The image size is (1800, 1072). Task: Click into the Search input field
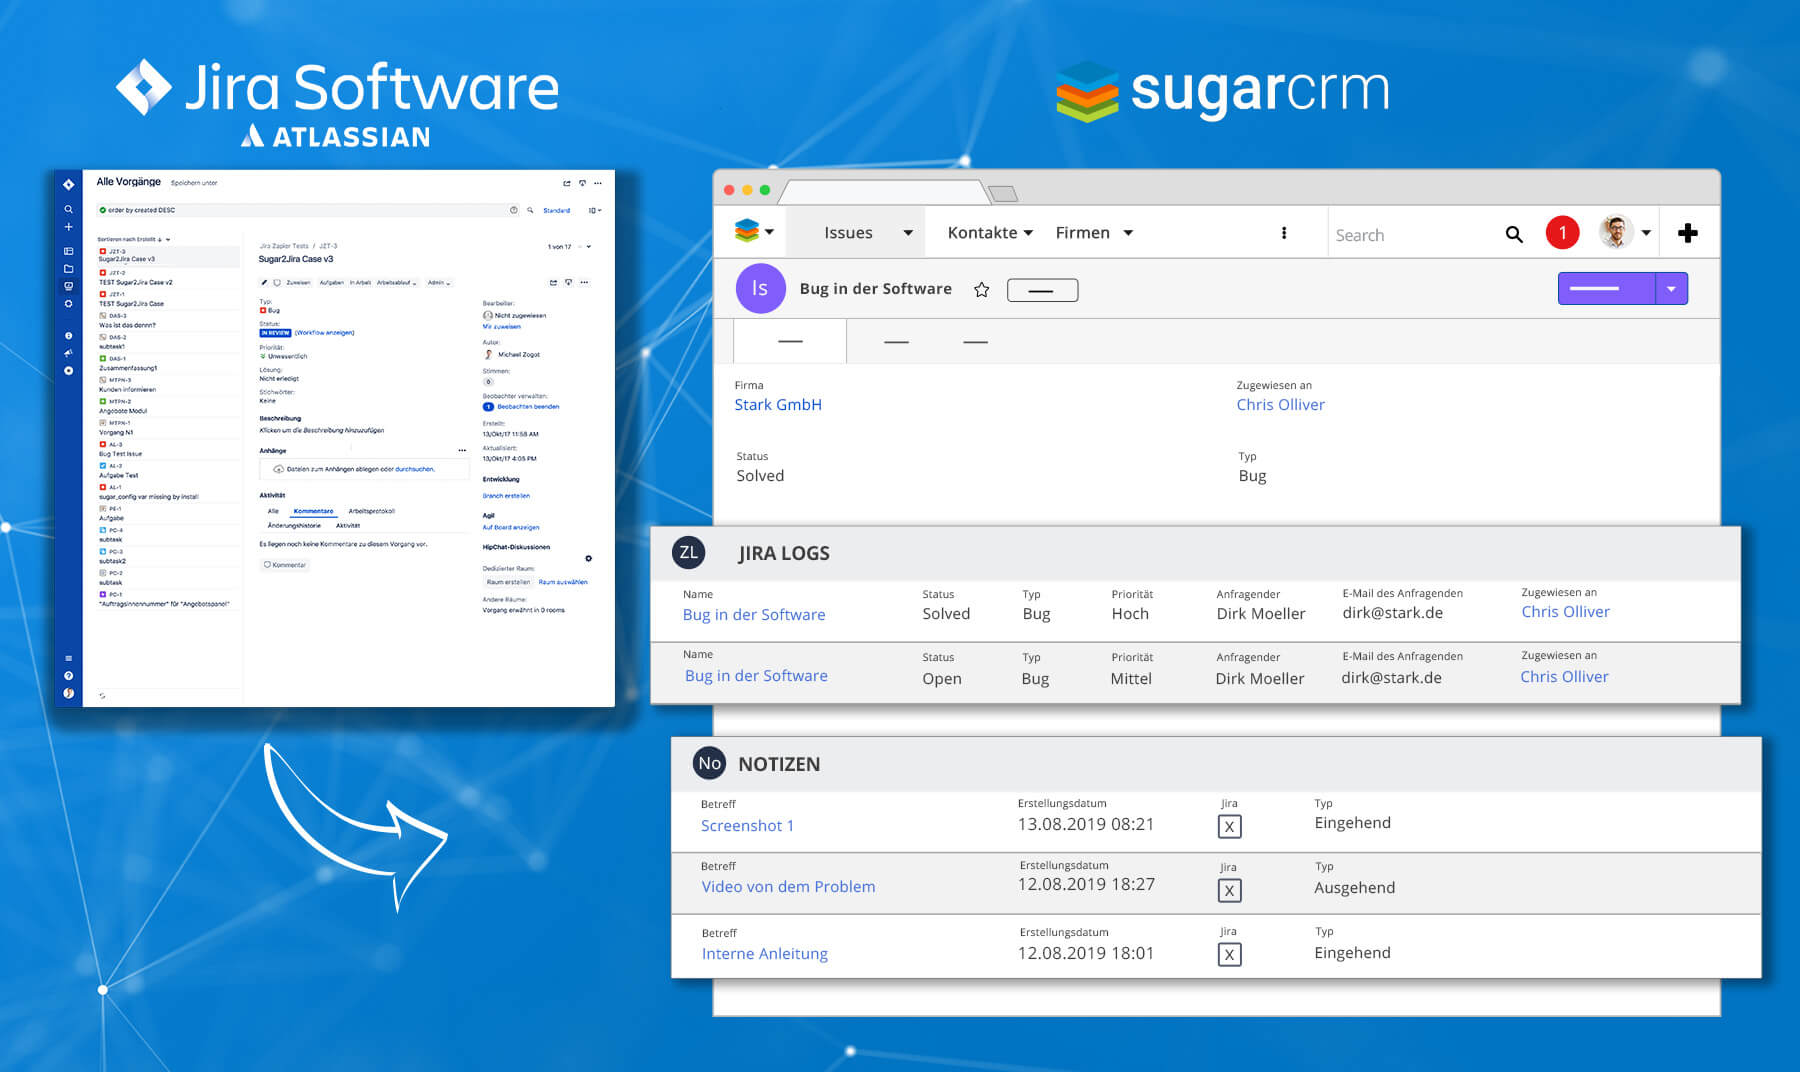[x=1410, y=235]
